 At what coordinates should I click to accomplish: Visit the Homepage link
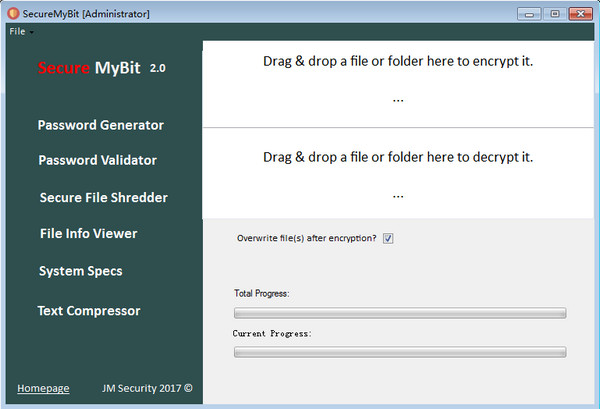pyautogui.click(x=43, y=388)
